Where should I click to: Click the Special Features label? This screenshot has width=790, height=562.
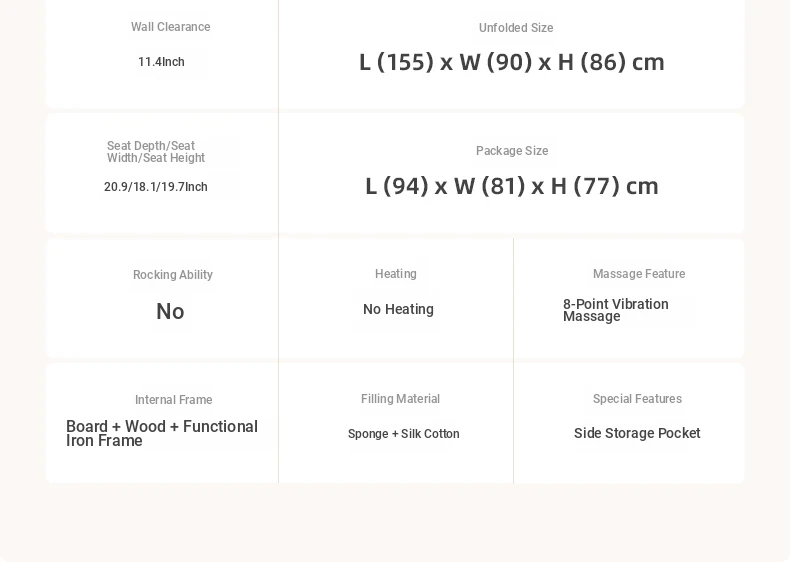click(x=637, y=399)
